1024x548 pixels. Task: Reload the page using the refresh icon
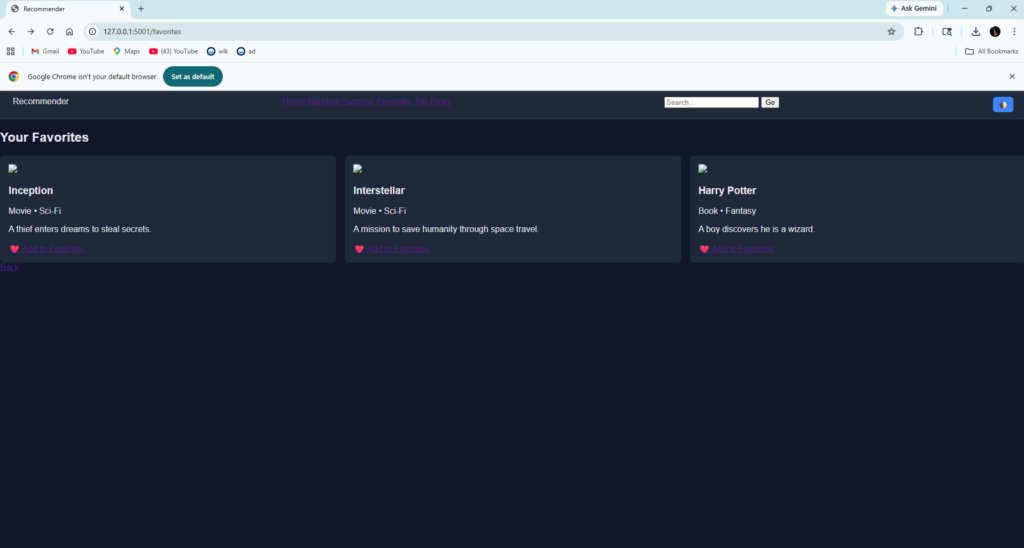[x=50, y=31]
